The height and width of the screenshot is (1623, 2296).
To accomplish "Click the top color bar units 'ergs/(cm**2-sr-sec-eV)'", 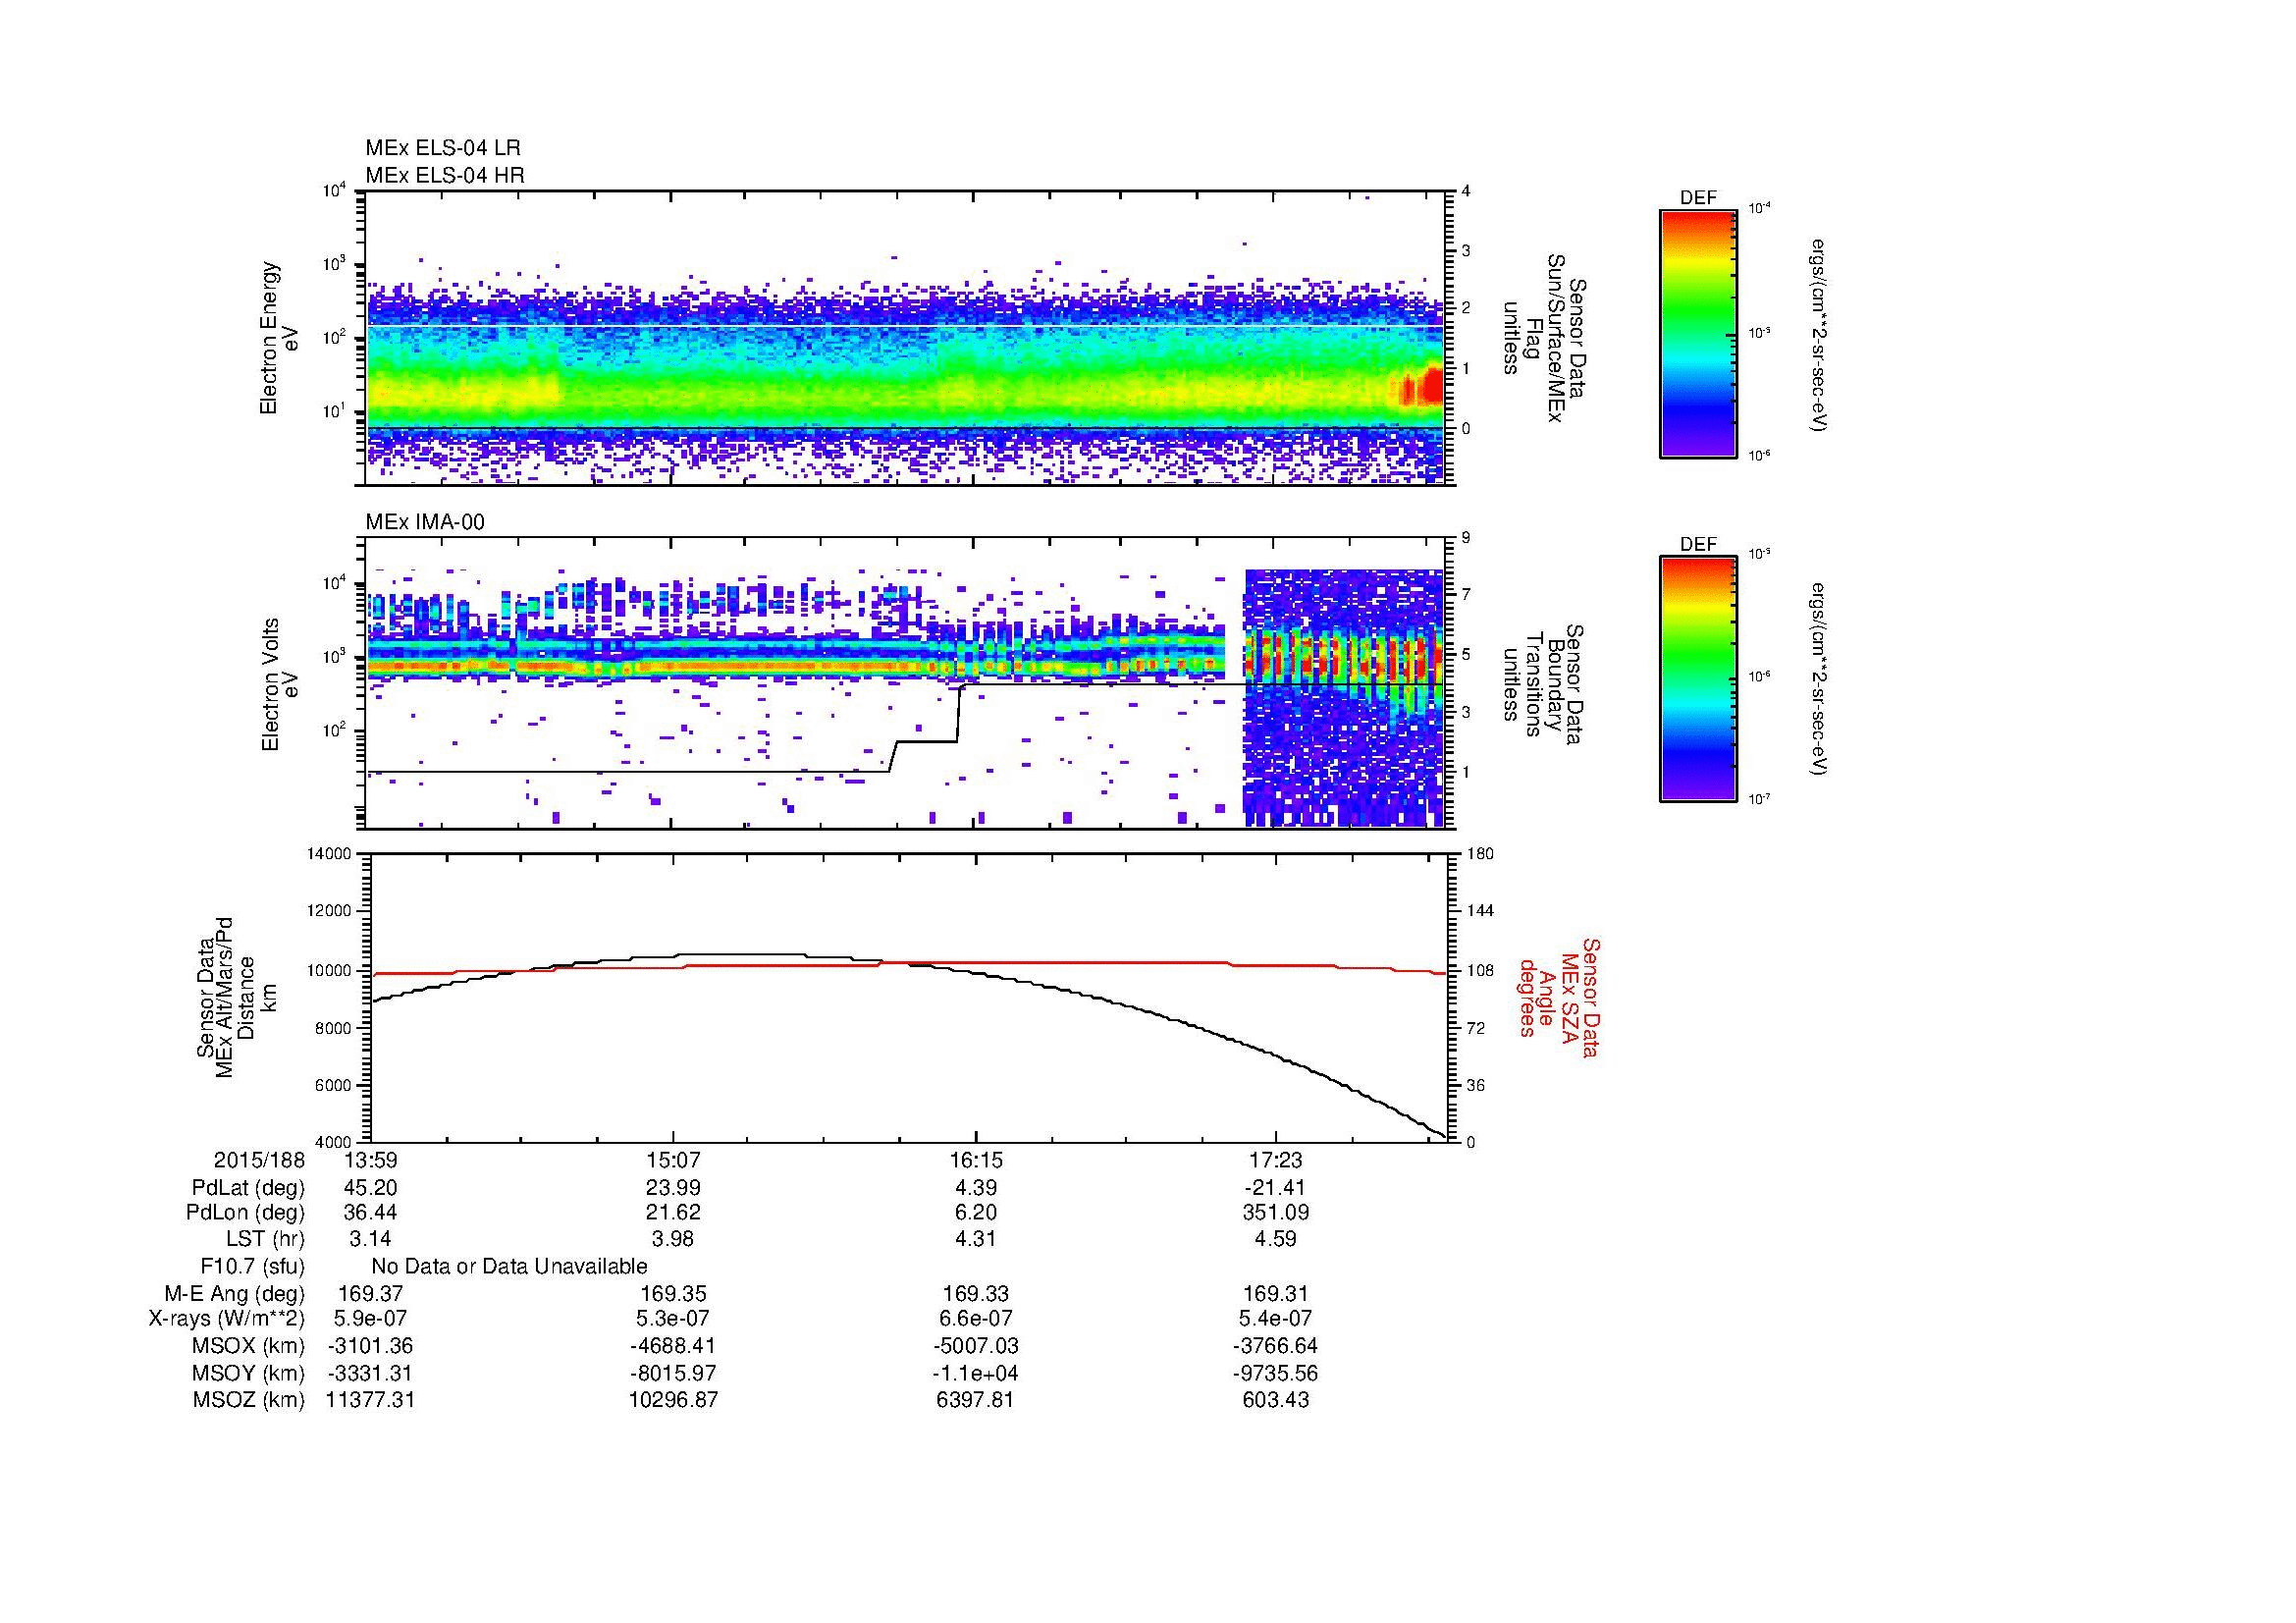I will tap(1819, 335).
